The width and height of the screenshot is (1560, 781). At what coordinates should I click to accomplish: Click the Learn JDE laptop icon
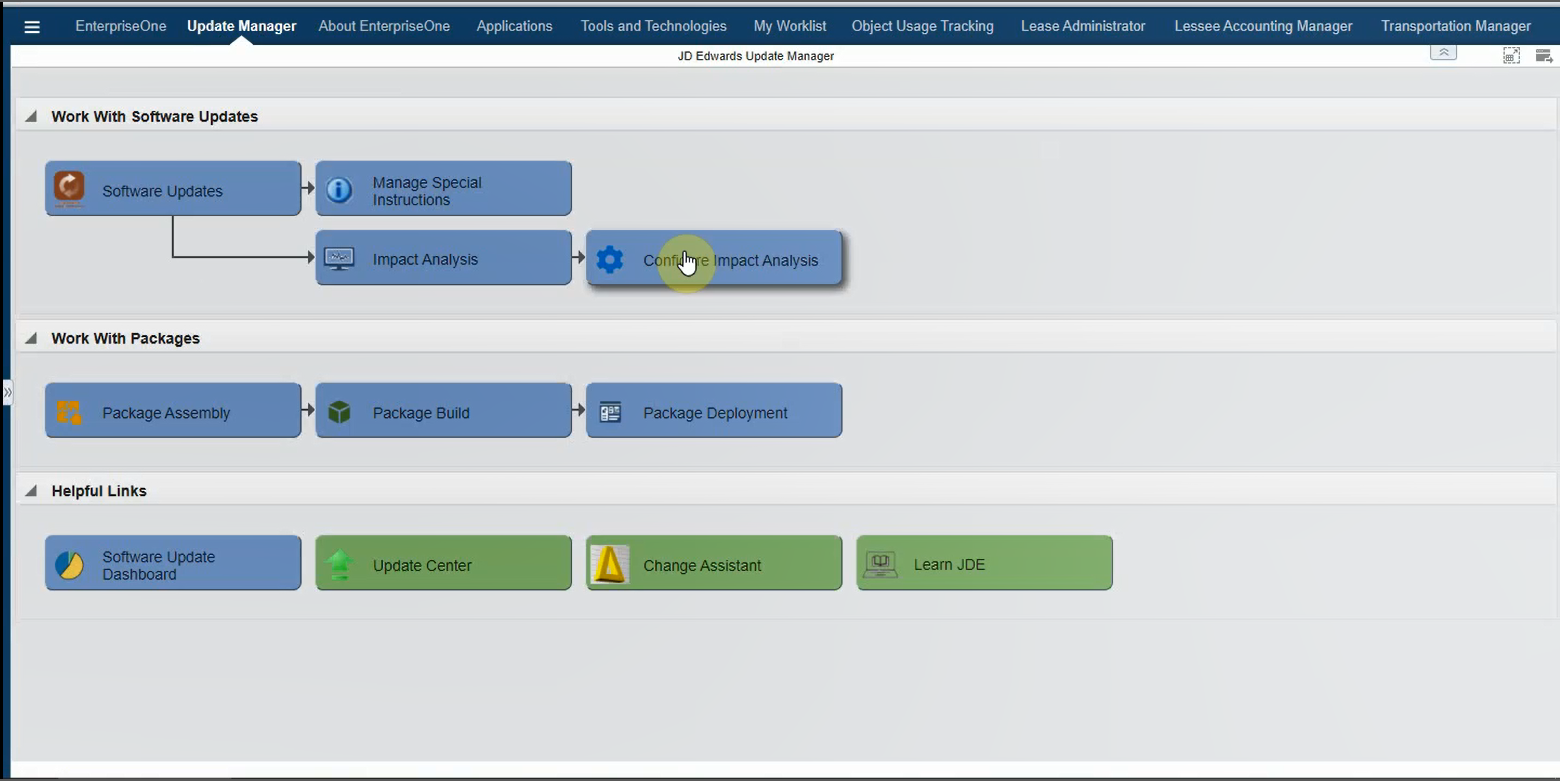[880, 564]
